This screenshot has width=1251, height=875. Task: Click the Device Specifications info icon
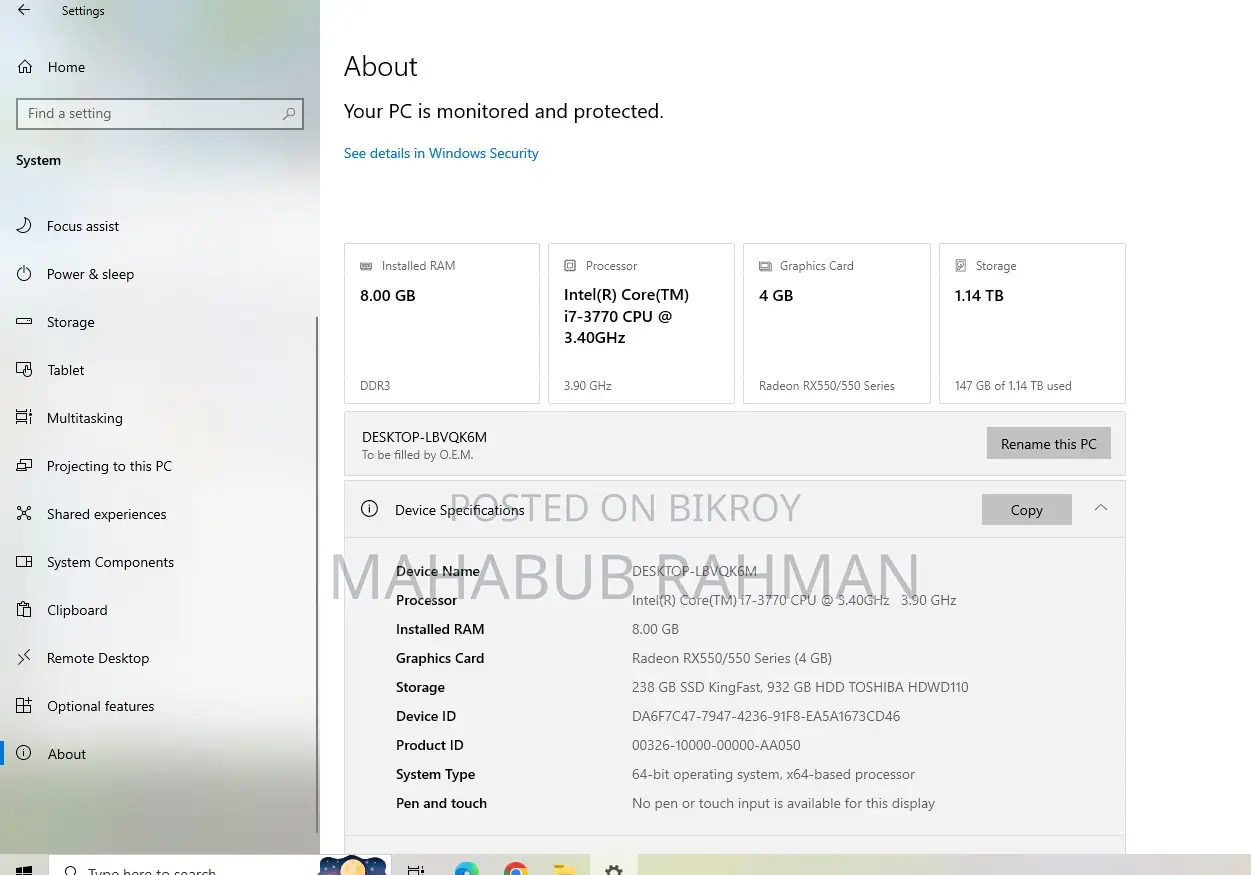click(x=369, y=509)
